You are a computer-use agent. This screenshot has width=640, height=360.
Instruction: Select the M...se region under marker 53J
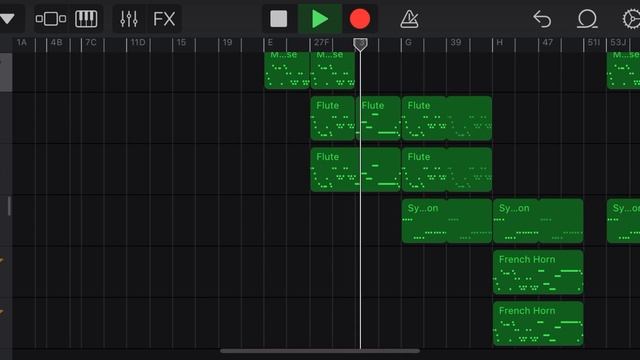[x=623, y=70]
